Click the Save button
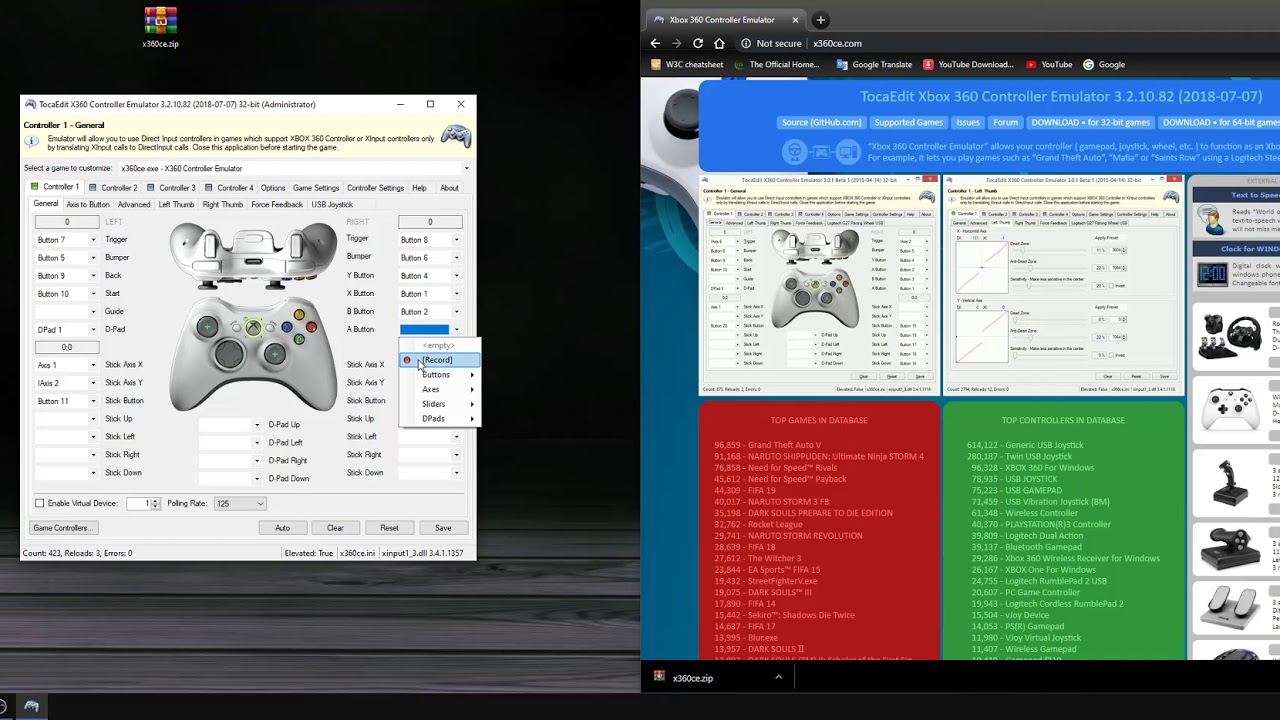Screen dimensions: 1280x720 point(443,528)
